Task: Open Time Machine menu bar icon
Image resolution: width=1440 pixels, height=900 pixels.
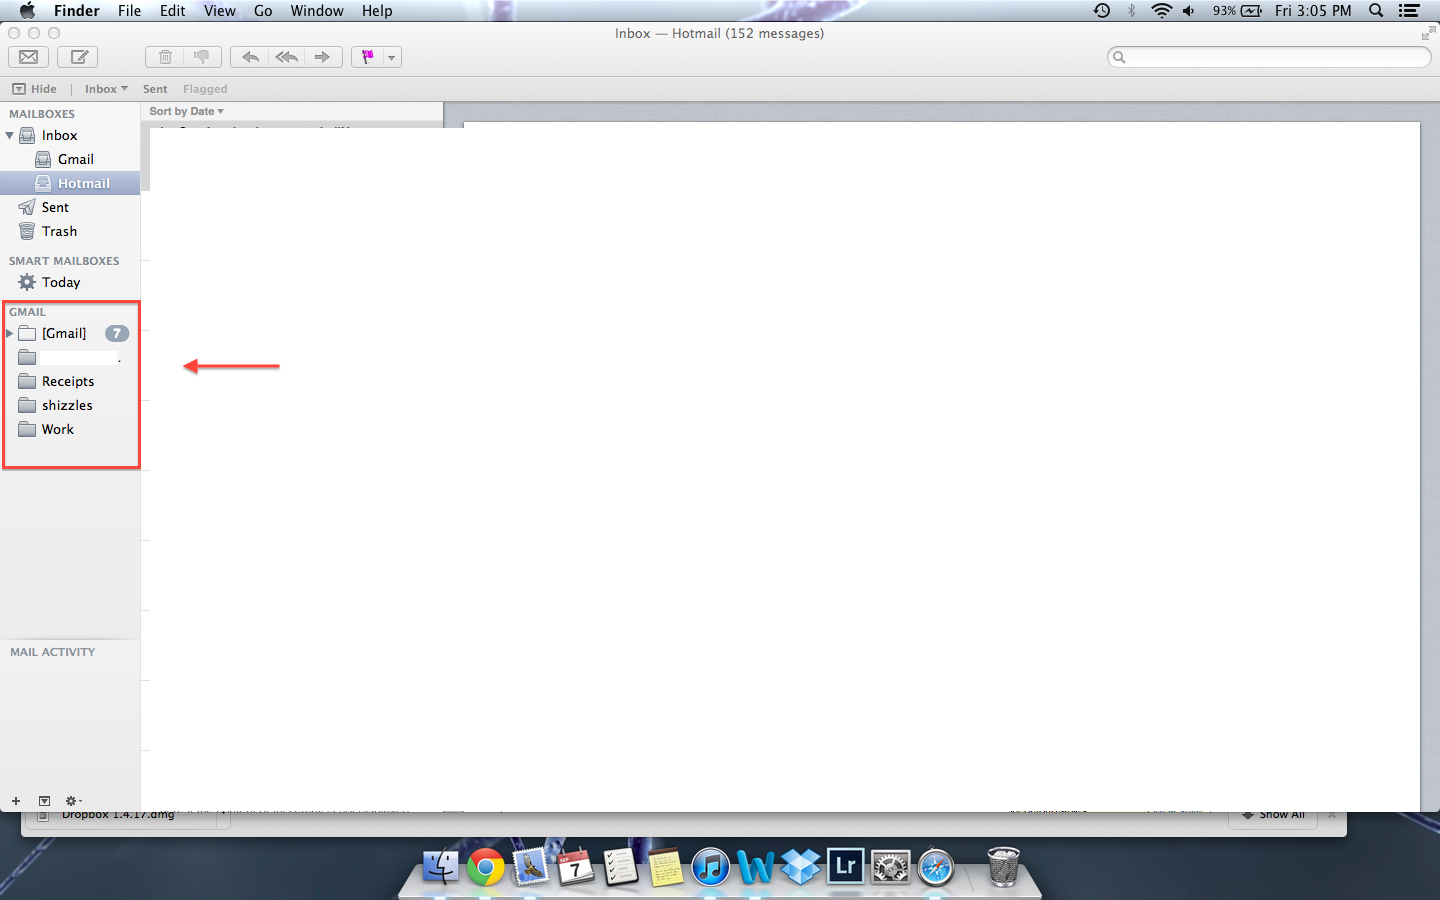Action: 1102,11
